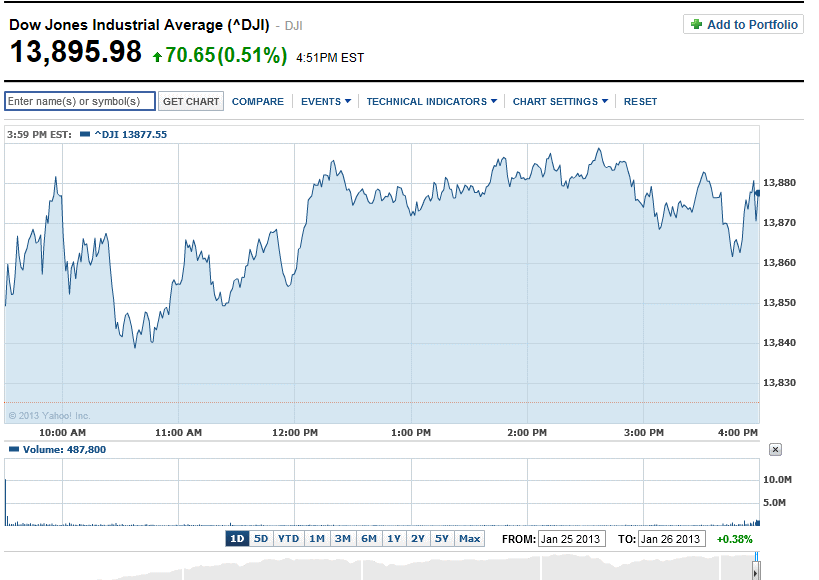This screenshot has height=580, width=819.
Task: Click the Volume legend marker
Action: [x=11, y=450]
